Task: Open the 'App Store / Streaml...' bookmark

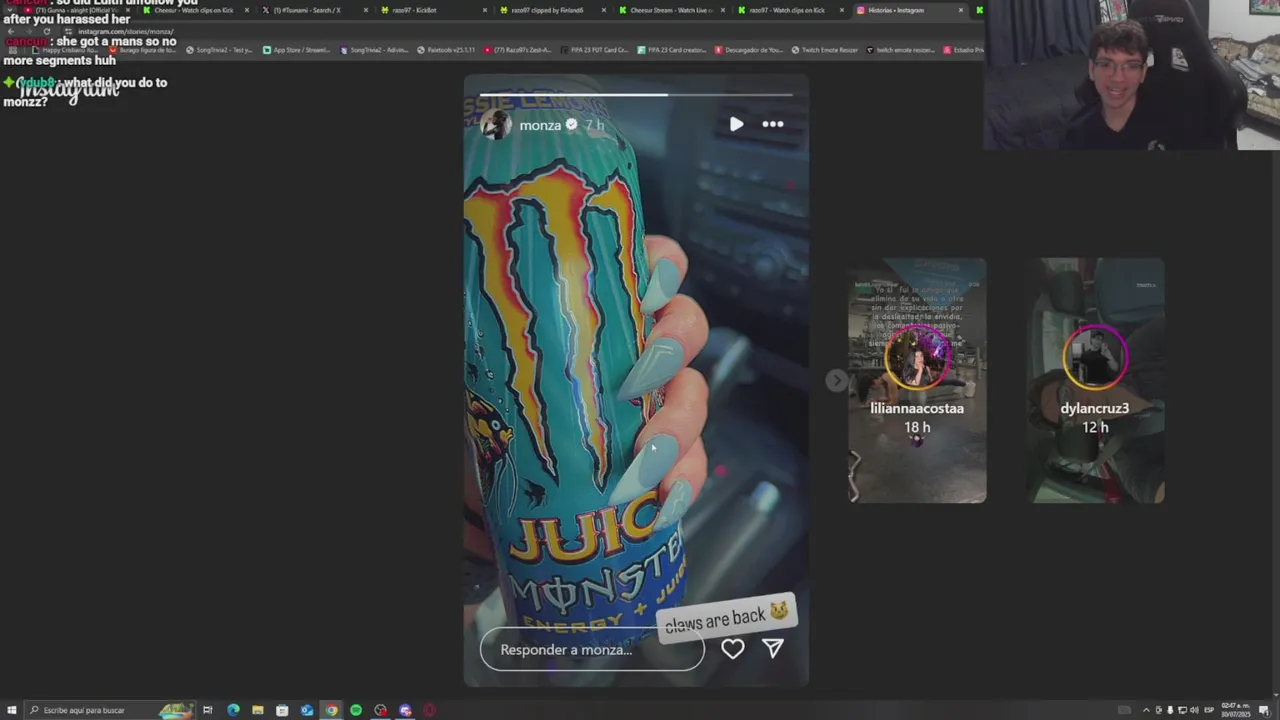Action: click(298, 50)
